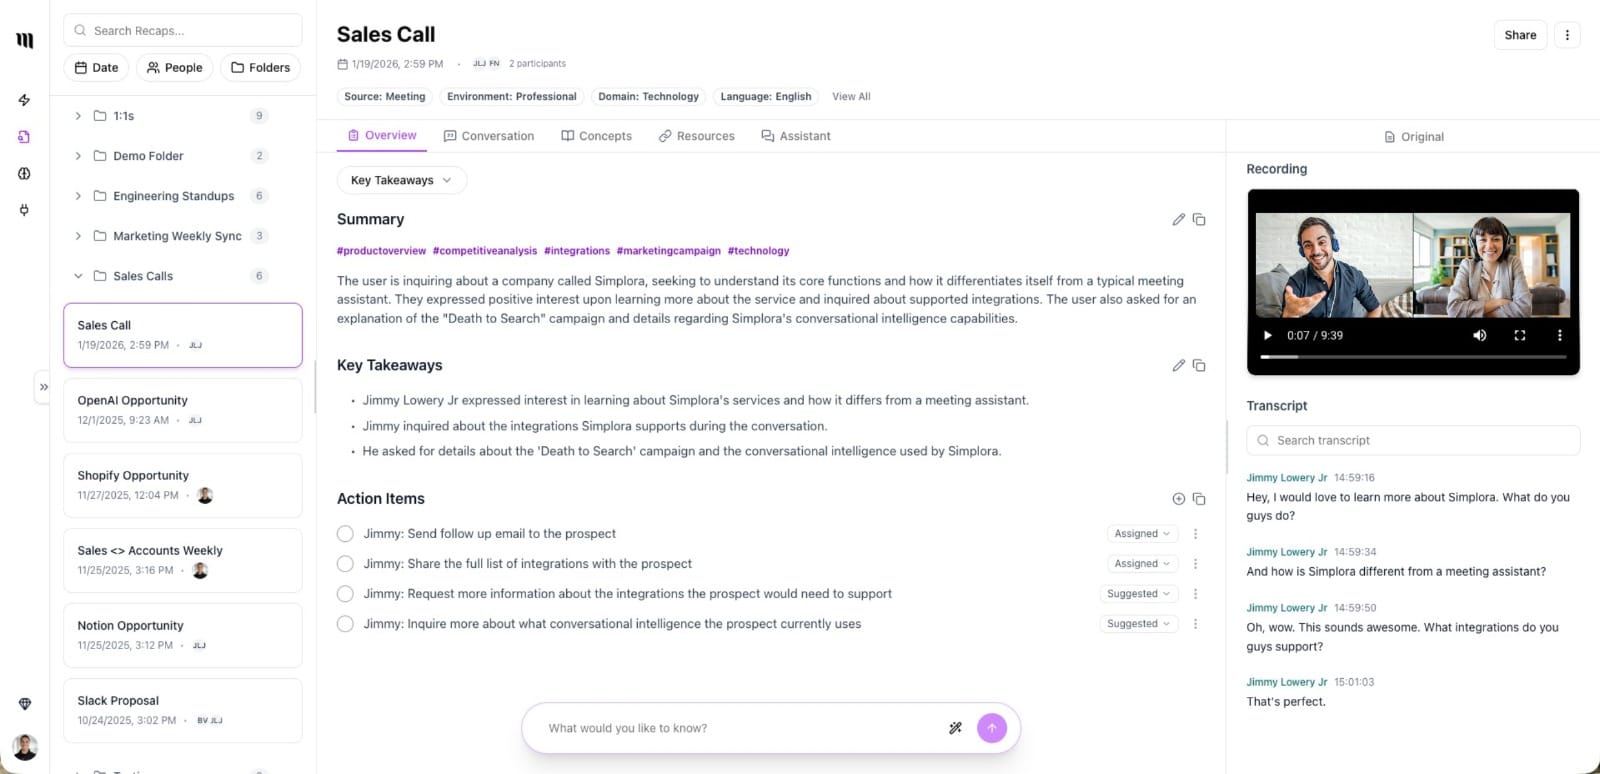The image size is (1600, 774).
Task: Switch to the Conversation tab
Action: pyautogui.click(x=489, y=136)
